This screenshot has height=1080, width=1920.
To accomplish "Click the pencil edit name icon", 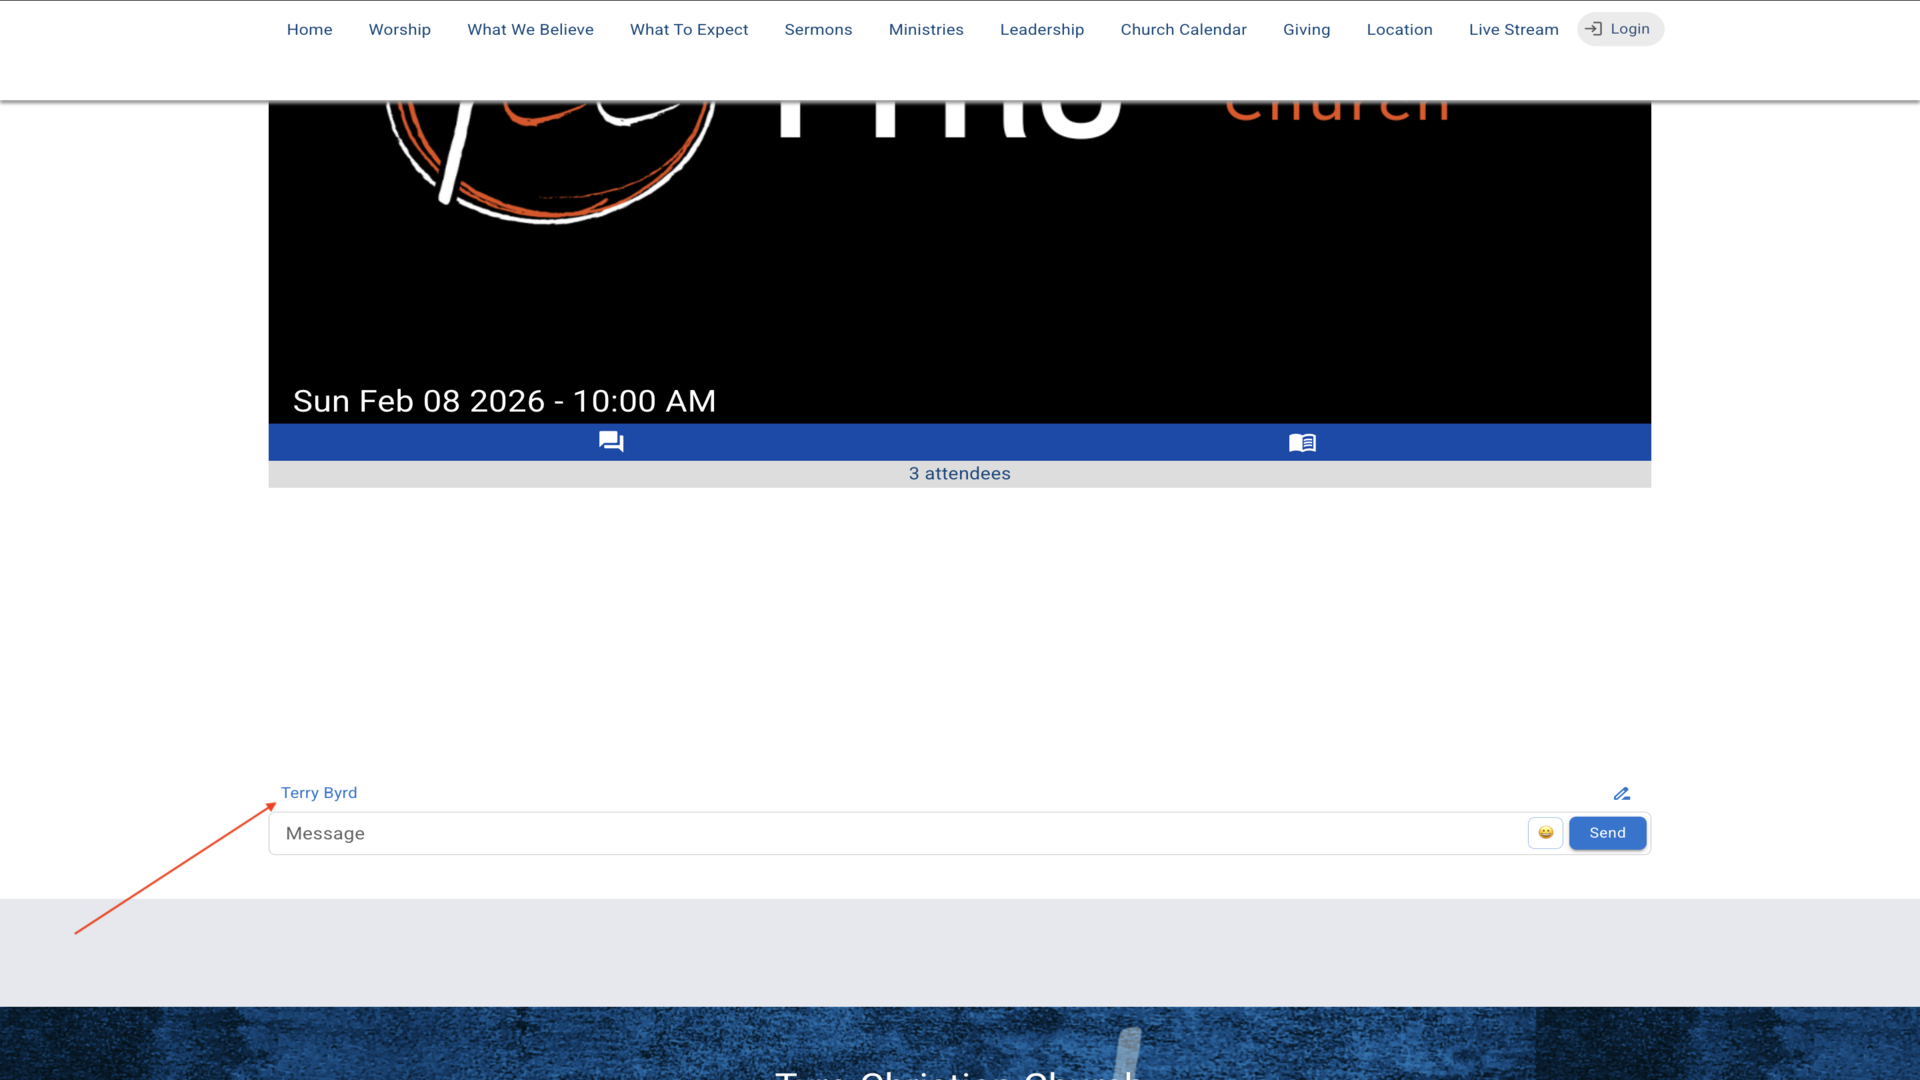I will (x=1621, y=794).
